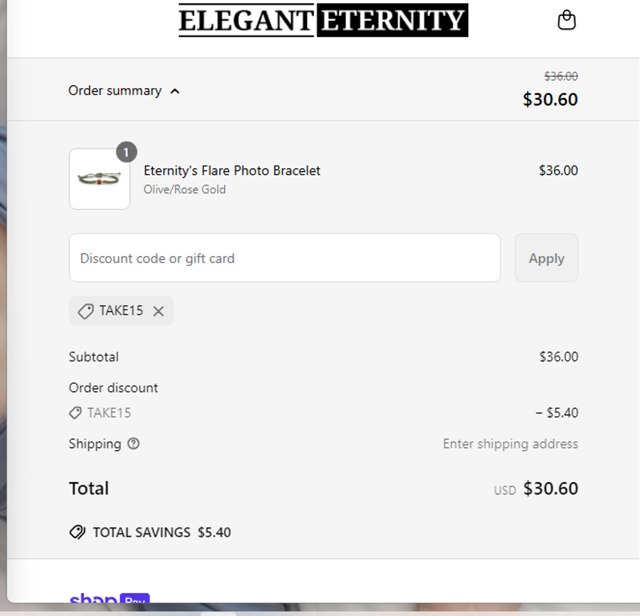Click the Enter shipping address text

(x=510, y=444)
